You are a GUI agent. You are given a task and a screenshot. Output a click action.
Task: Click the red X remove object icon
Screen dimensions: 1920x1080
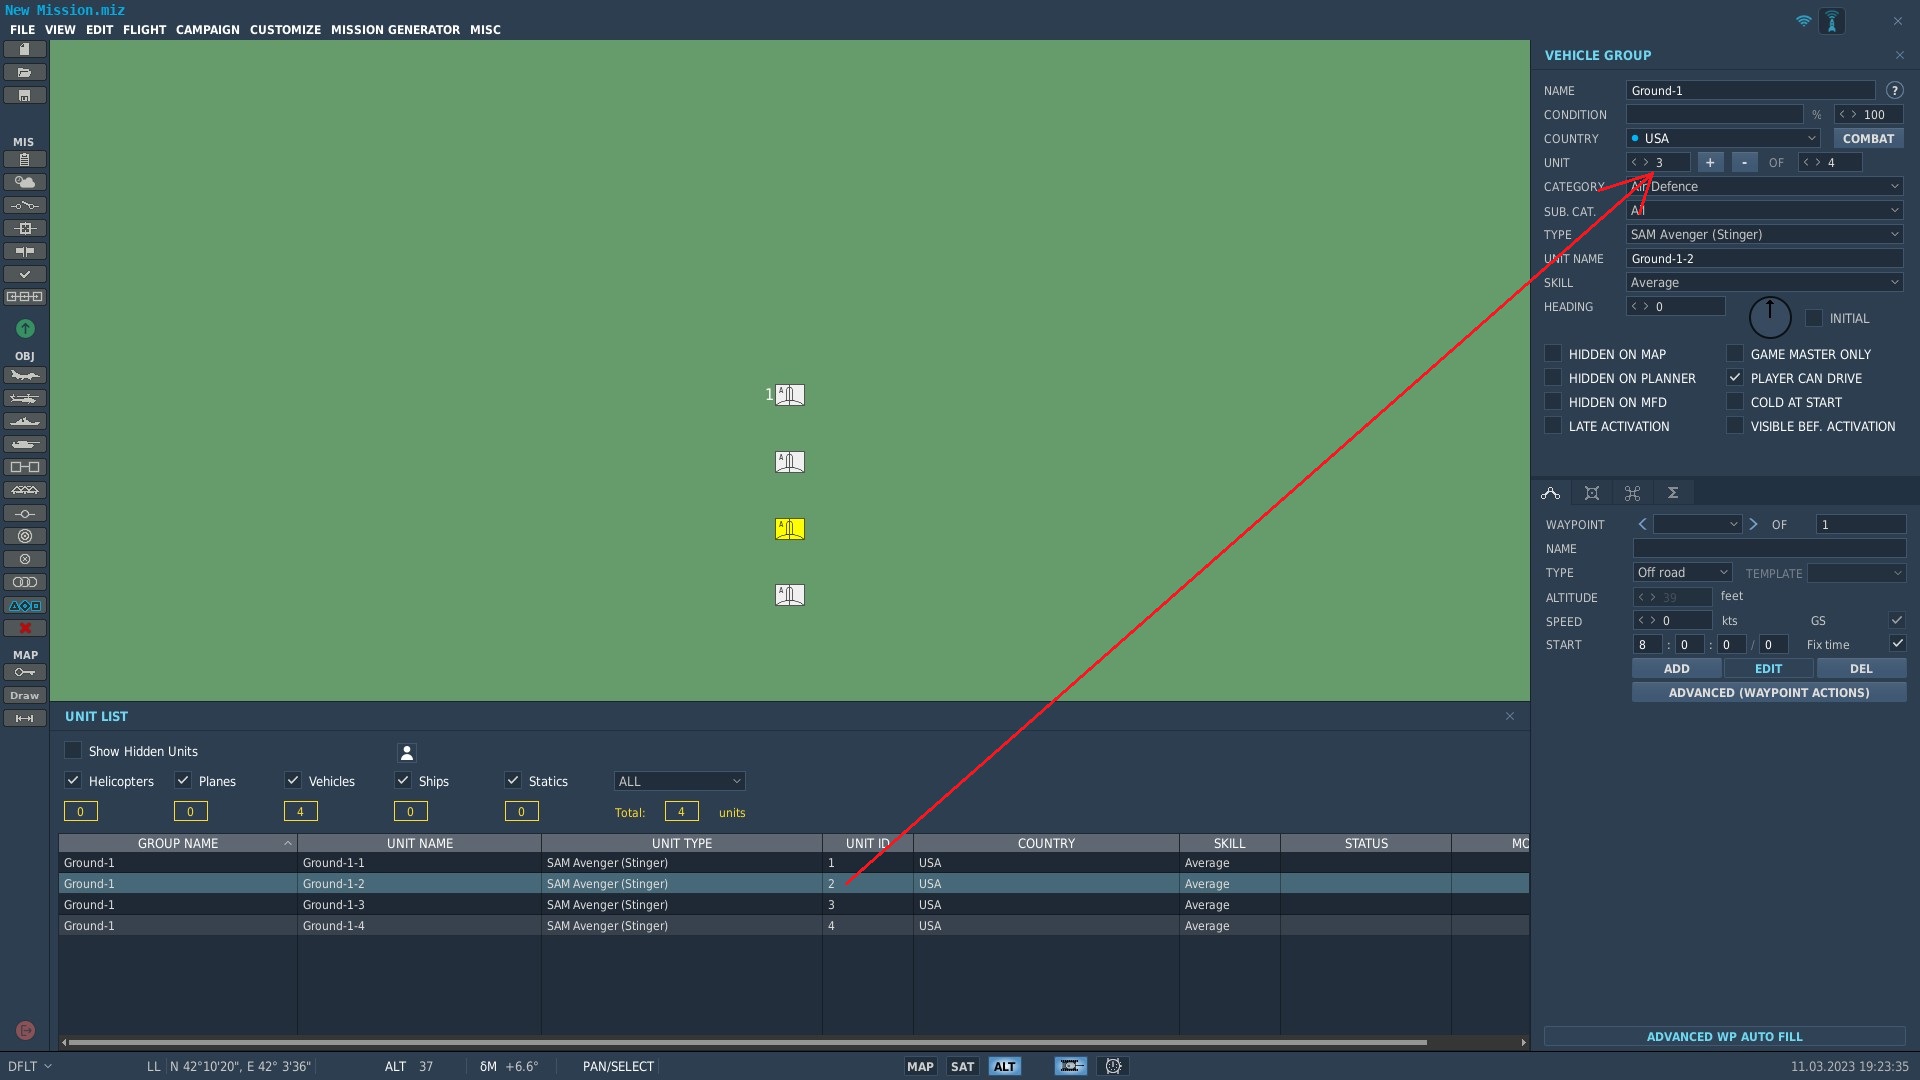(x=24, y=628)
